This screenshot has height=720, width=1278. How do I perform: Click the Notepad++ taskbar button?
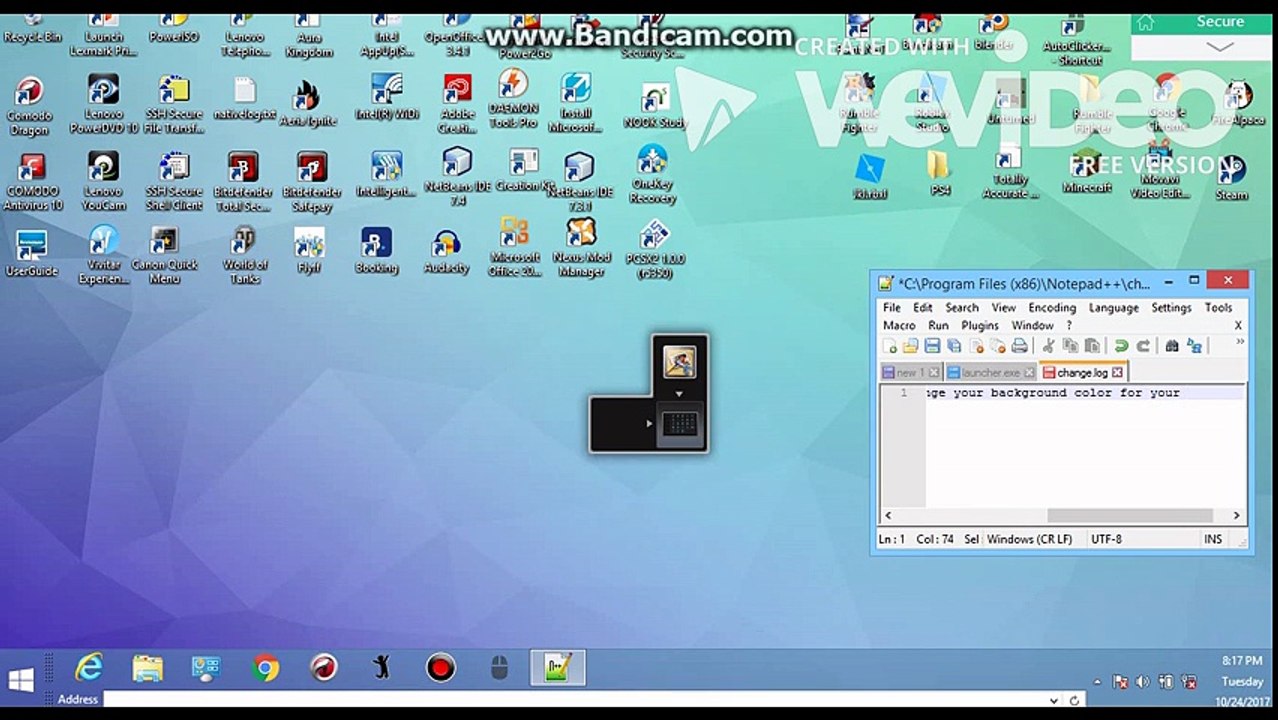tap(557, 667)
